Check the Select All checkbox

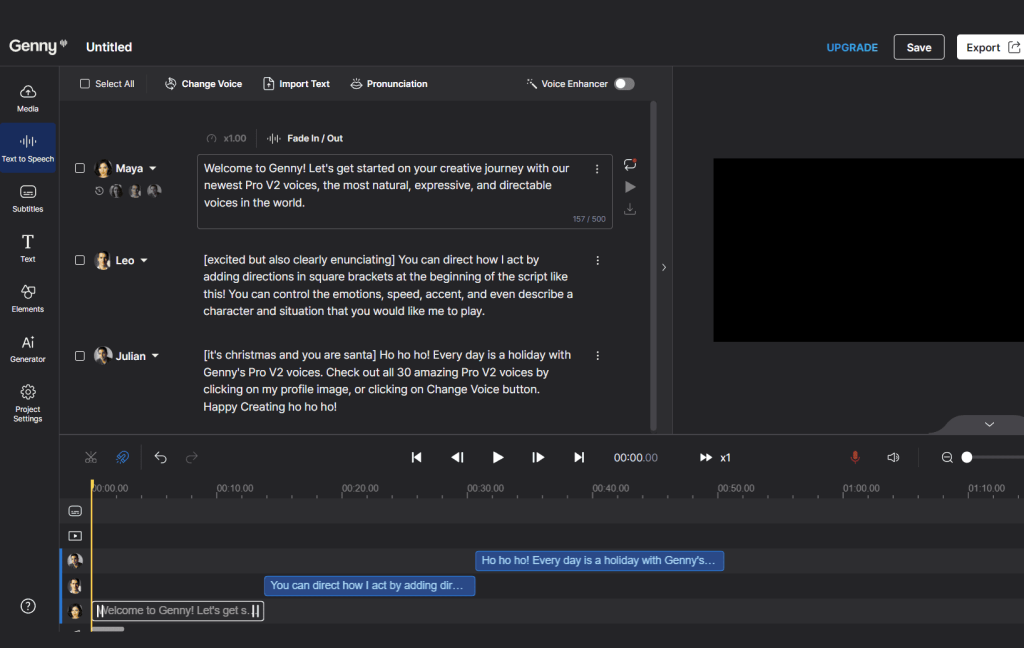85,84
